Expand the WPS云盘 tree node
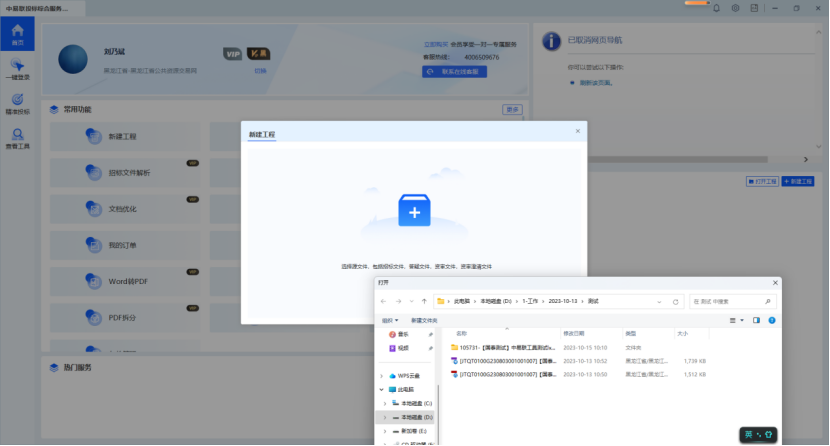The width and height of the screenshot is (830, 446). click(382, 376)
